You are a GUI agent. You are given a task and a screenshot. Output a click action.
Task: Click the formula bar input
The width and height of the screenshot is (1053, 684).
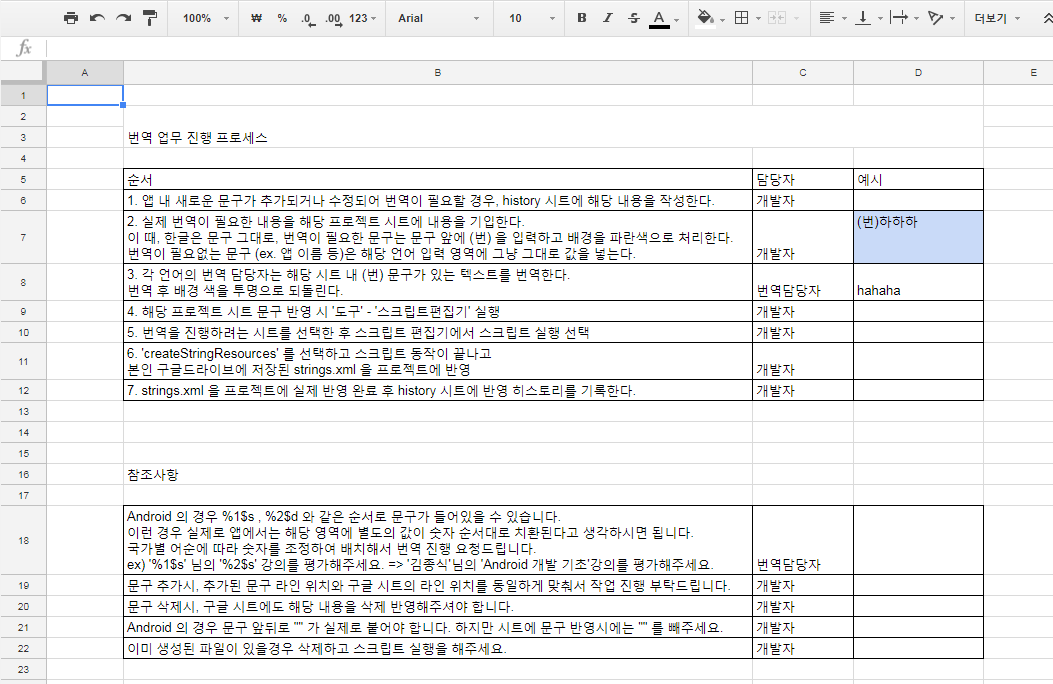point(547,48)
